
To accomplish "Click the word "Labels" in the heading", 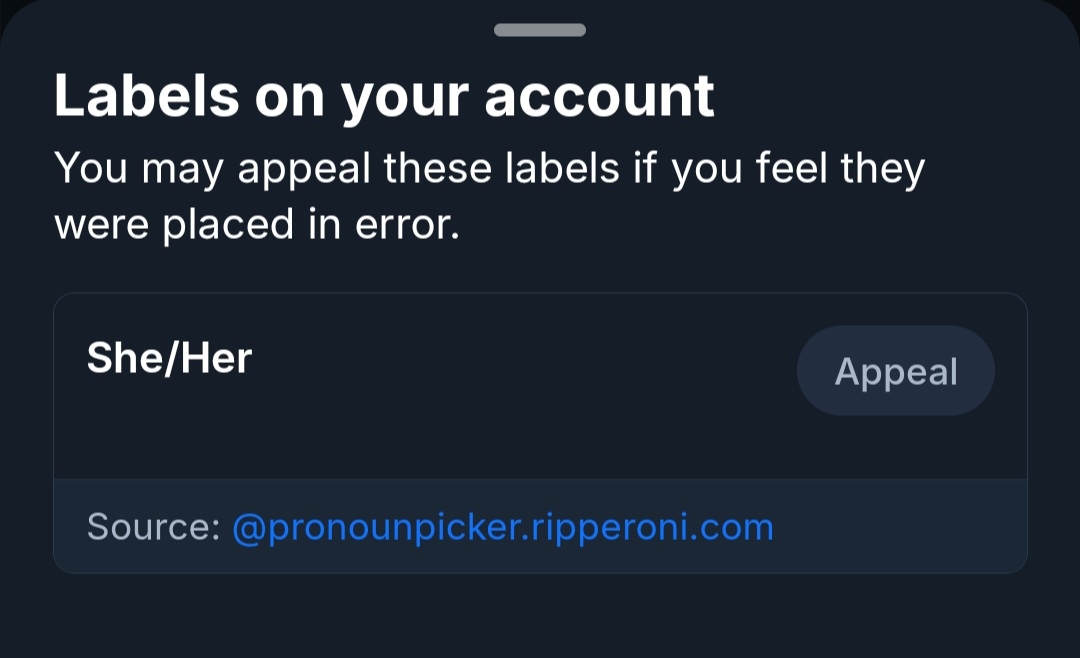I will tap(146, 96).
